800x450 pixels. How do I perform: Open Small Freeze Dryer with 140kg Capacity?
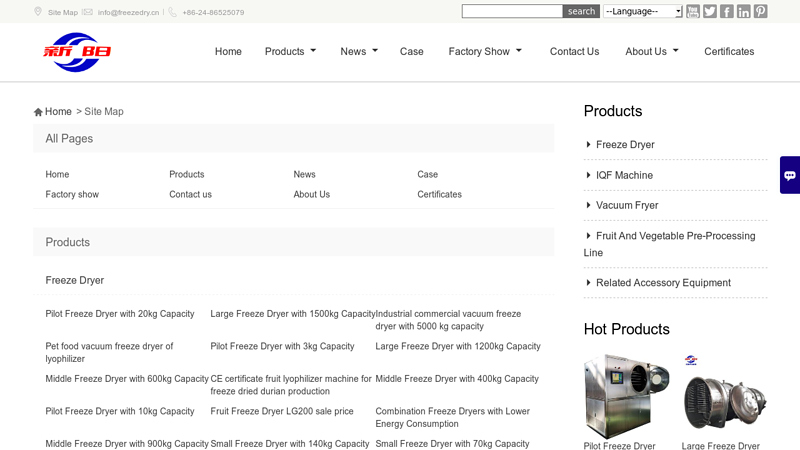tap(290, 444)
